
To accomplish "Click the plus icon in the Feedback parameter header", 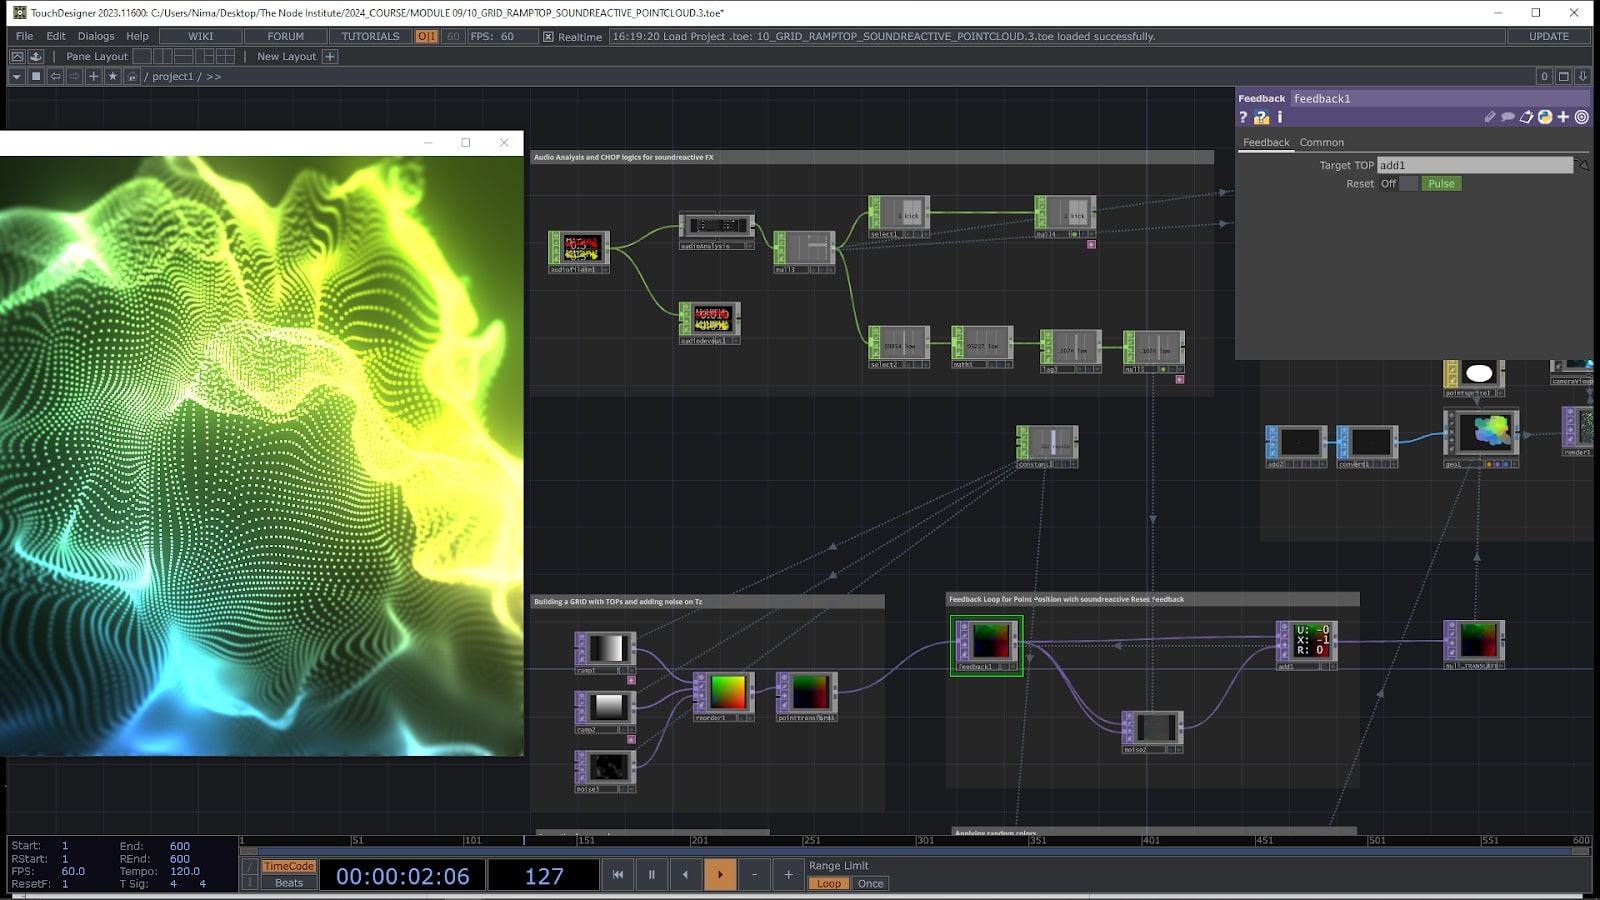I will pyautogui.click(x=1563, y=117).
